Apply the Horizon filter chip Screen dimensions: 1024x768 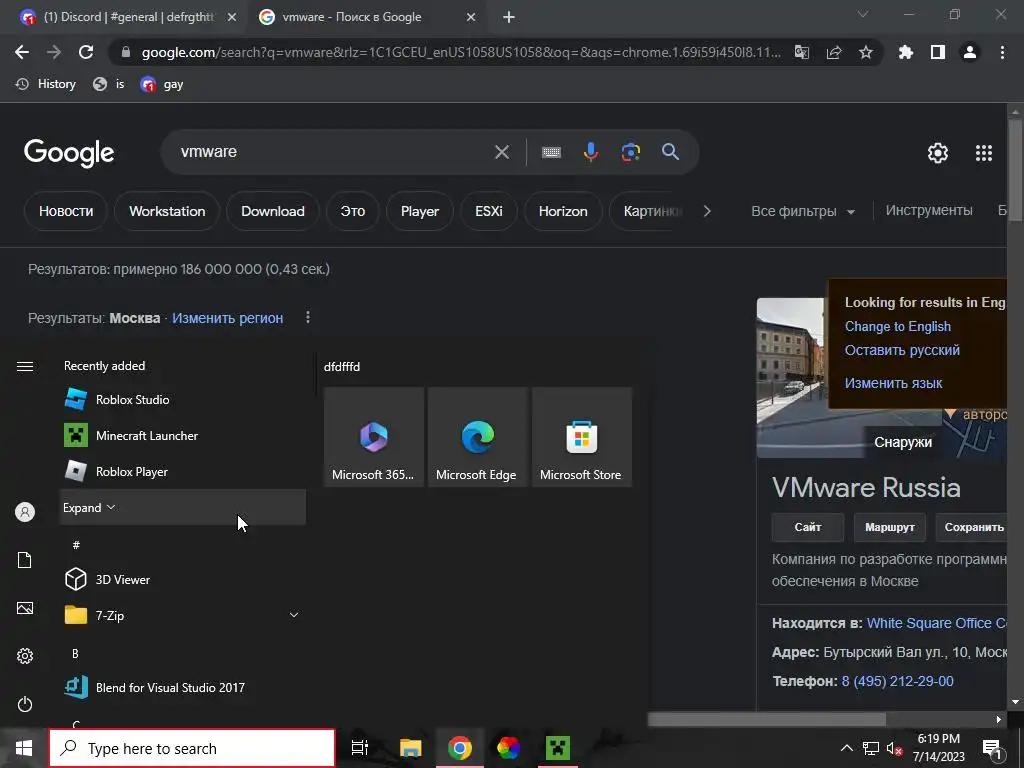563,211
